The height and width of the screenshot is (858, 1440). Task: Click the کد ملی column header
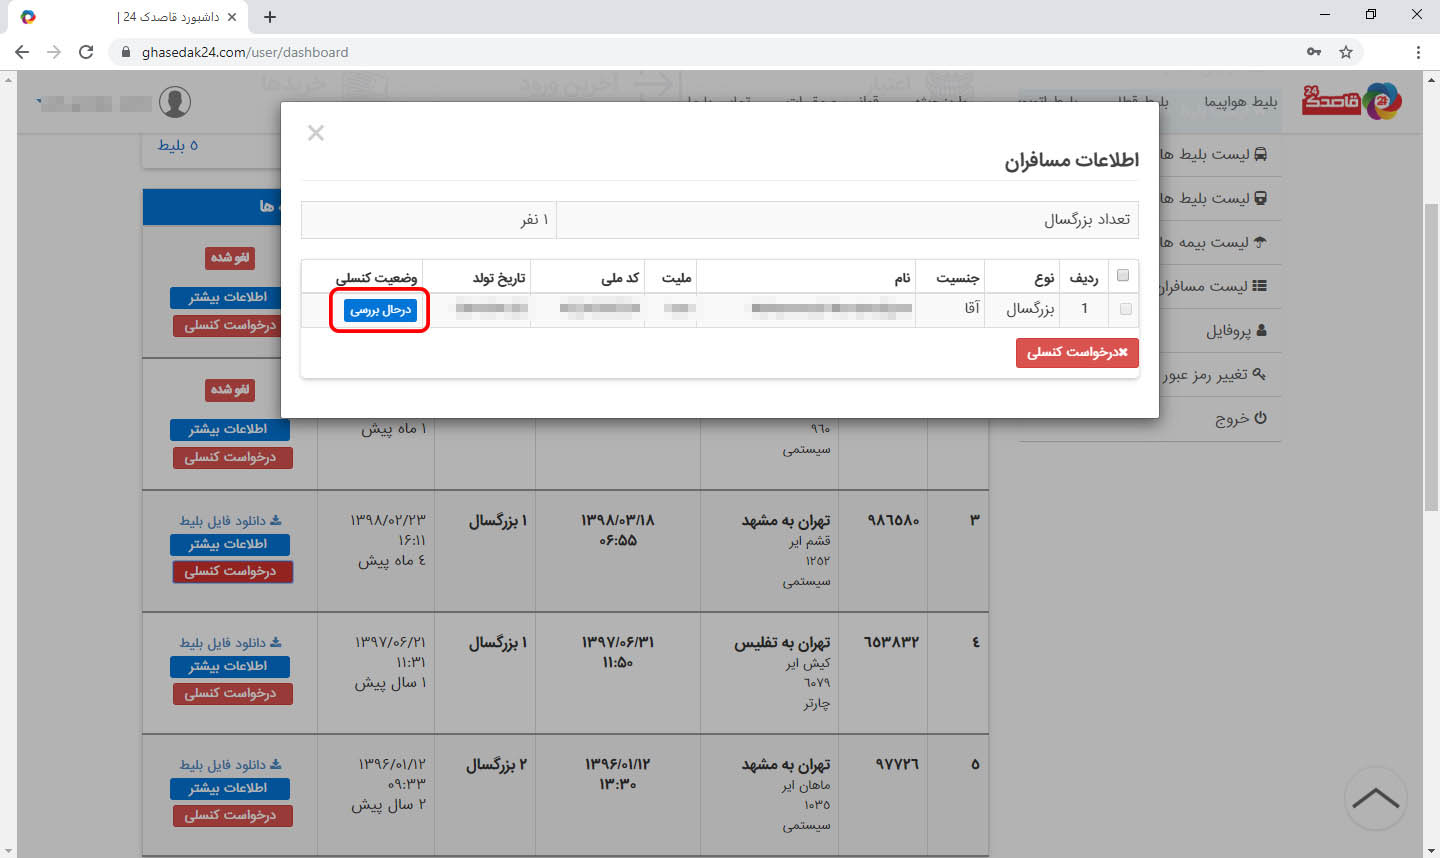620,278
